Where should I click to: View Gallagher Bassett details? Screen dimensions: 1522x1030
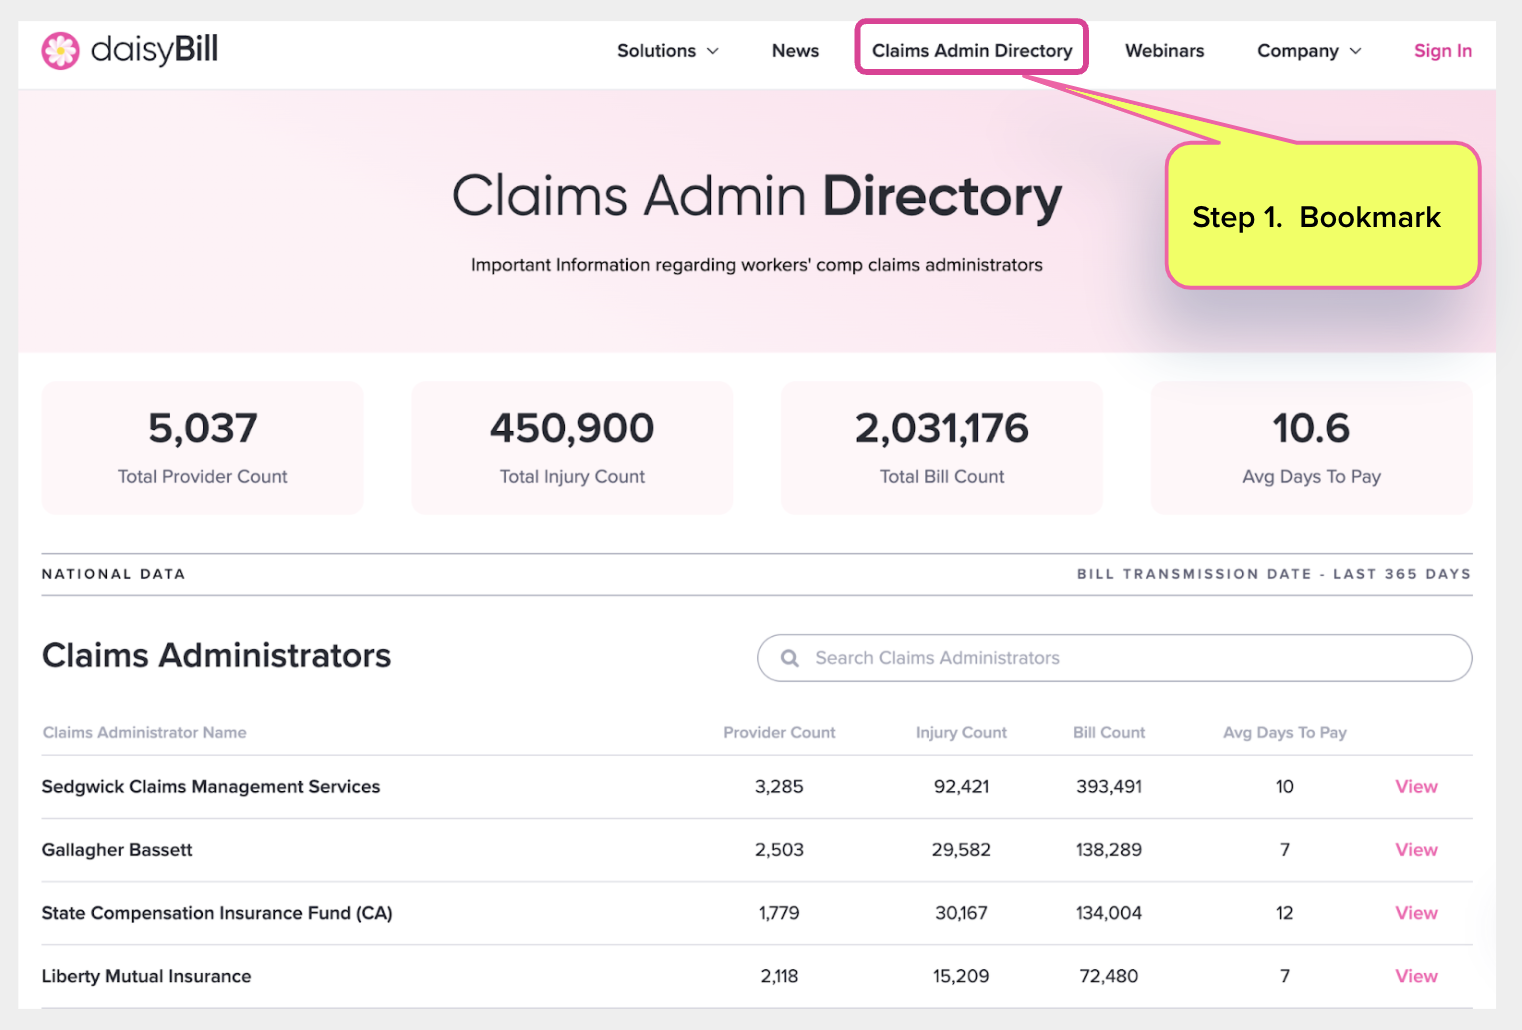pyautogui.click(x=1416, y=850)
